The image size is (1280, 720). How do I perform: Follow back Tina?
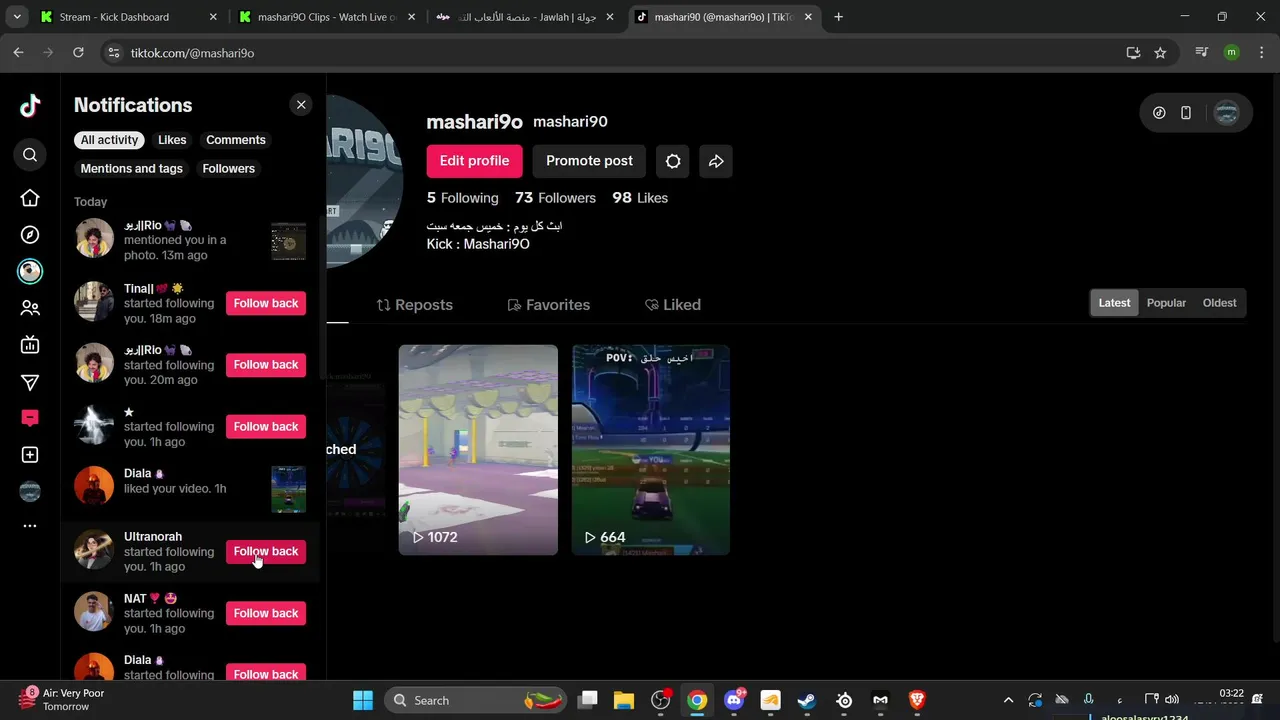(266, 303)
